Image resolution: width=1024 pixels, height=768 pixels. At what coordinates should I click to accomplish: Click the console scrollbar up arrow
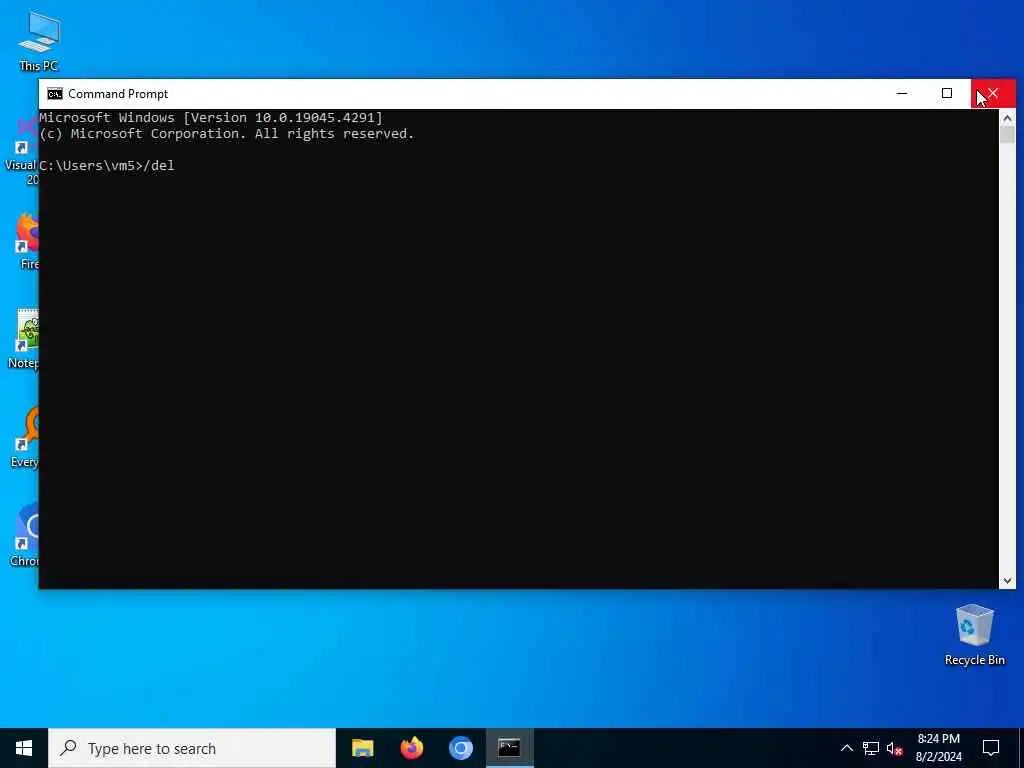[x=1007, y=118]
